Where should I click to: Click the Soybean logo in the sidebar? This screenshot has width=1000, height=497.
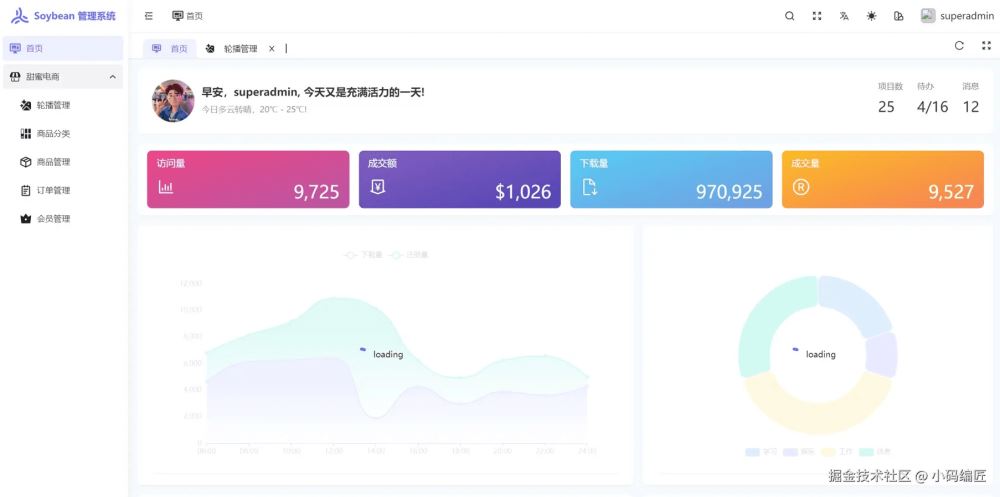coord(20,16)
